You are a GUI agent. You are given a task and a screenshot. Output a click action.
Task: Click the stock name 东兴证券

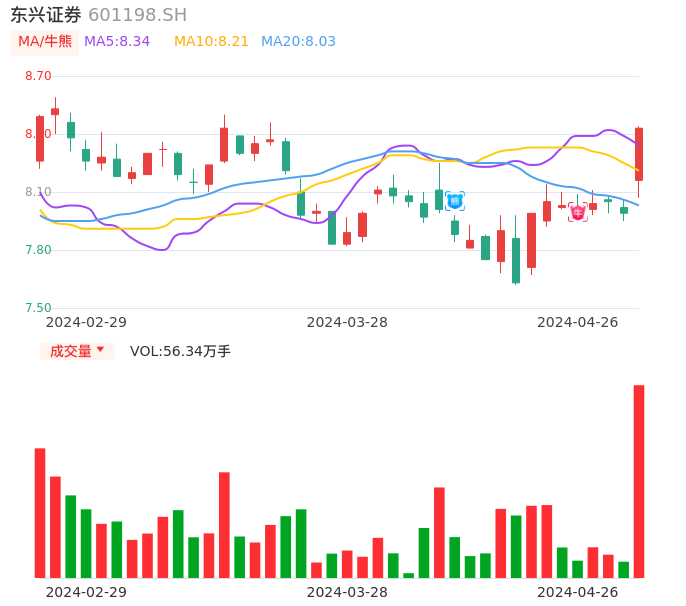tap(46, 15)
